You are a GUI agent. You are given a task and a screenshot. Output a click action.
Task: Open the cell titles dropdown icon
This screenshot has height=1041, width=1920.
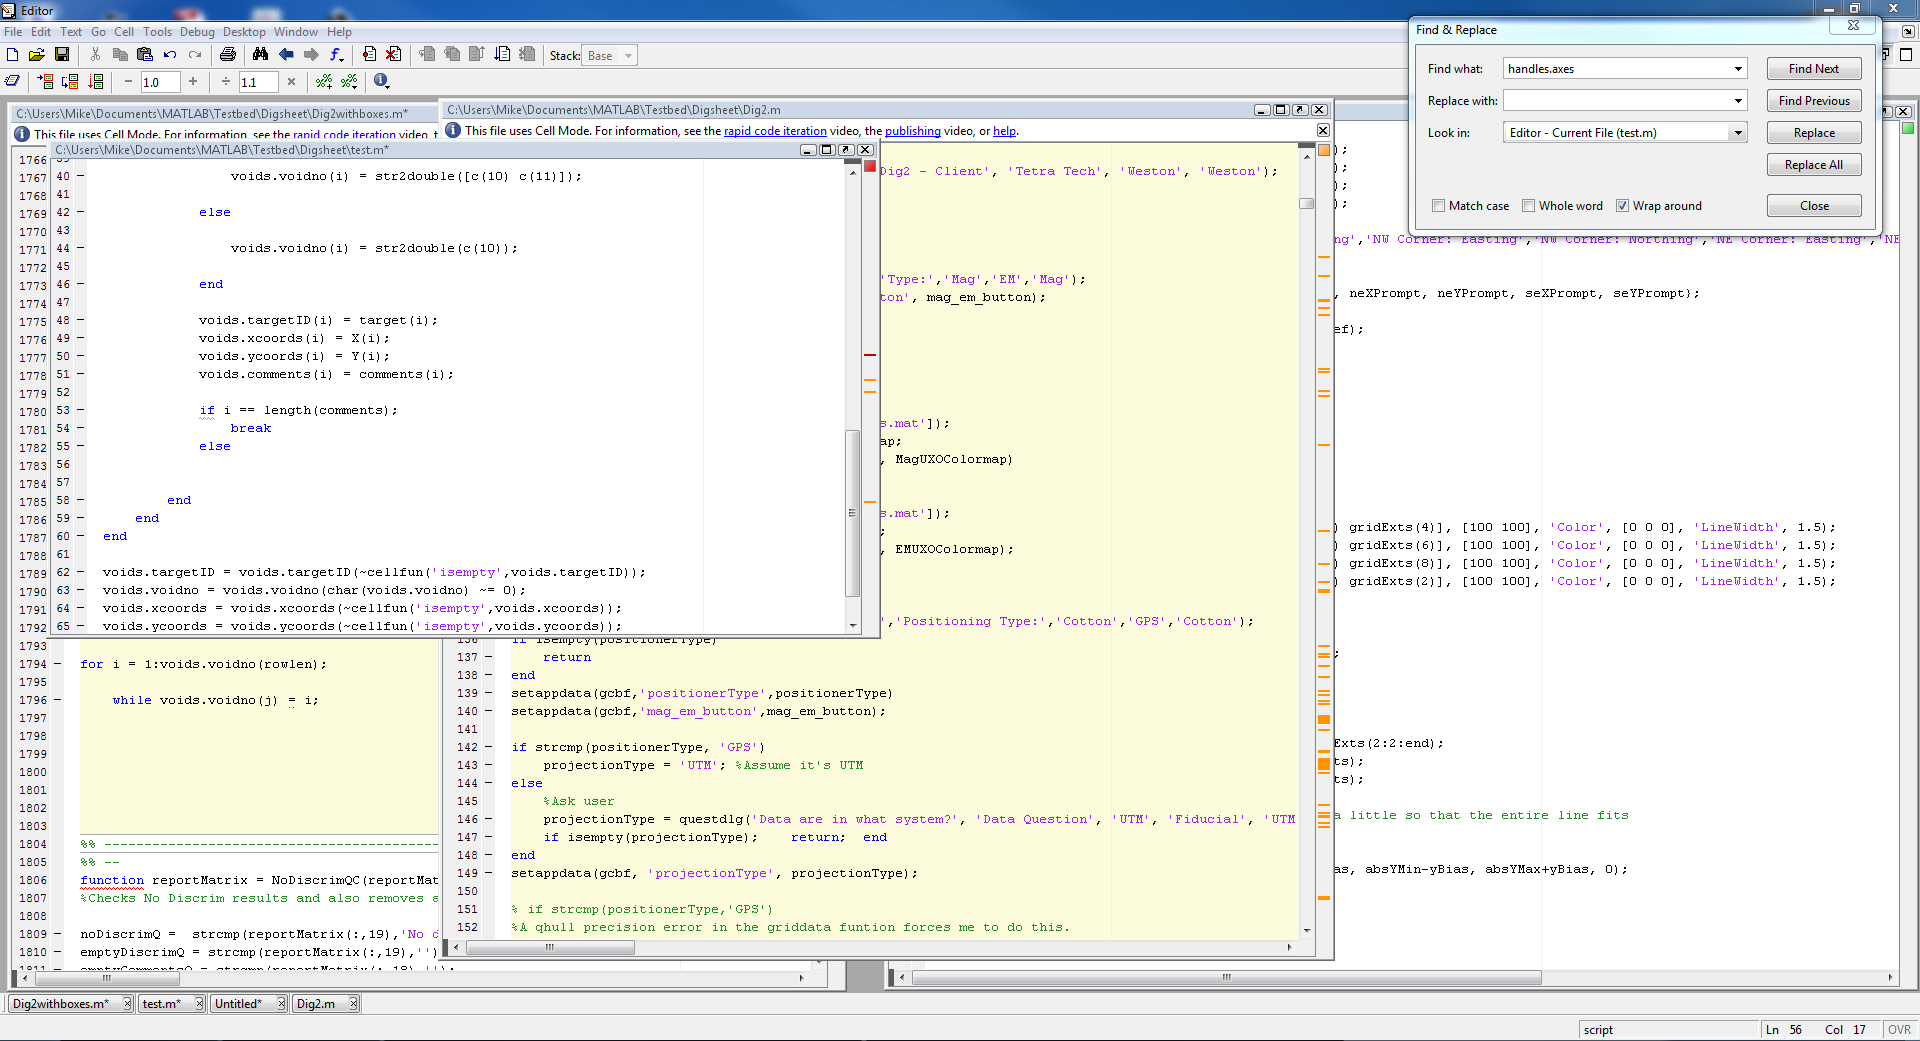349,81
